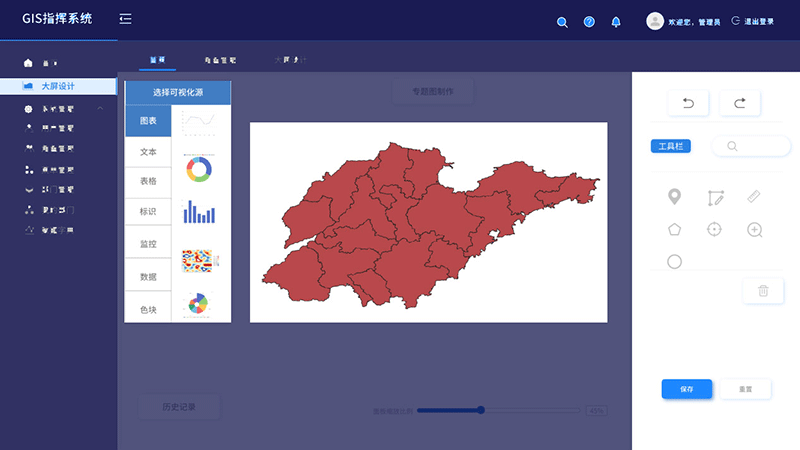Image resolution: width=800 pixels, height=450 pixels.
Task: Switch to the 表格 source category
Action: (x=148, y=181)
